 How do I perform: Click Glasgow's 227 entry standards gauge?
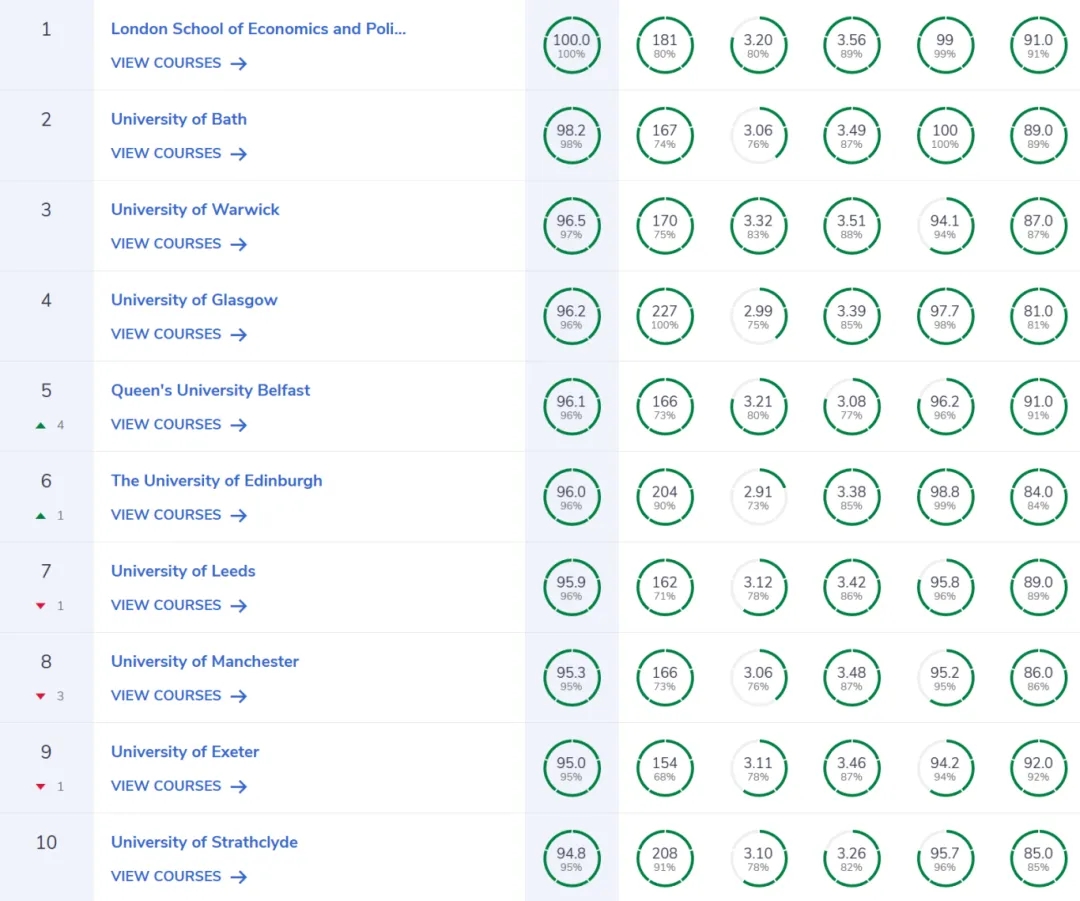click(x=665, y=317)
